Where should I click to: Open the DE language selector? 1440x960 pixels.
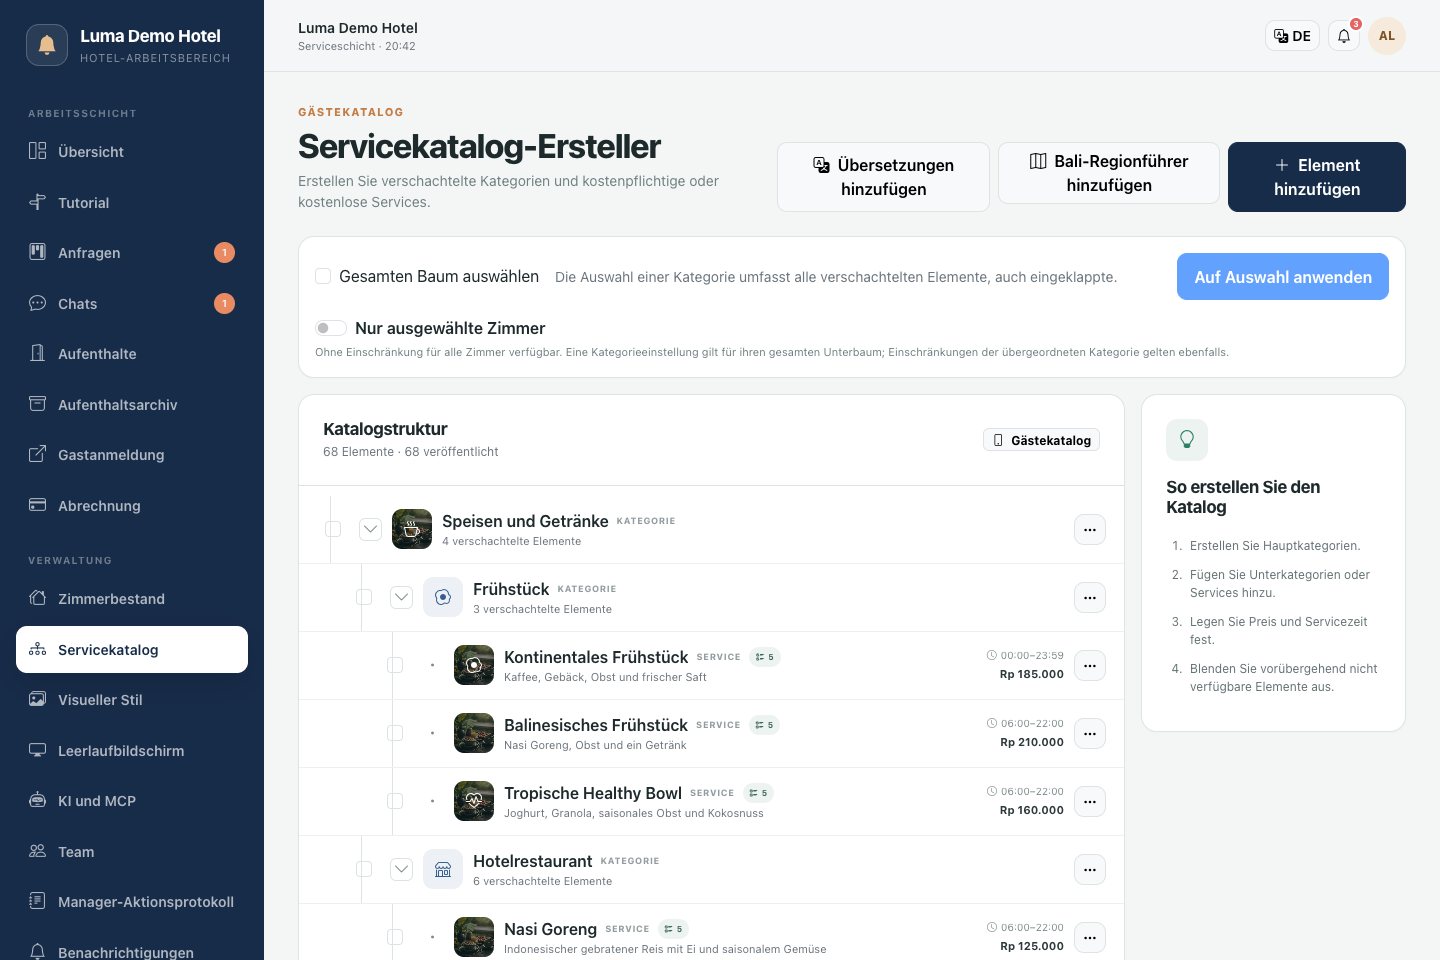[1292, 36]
